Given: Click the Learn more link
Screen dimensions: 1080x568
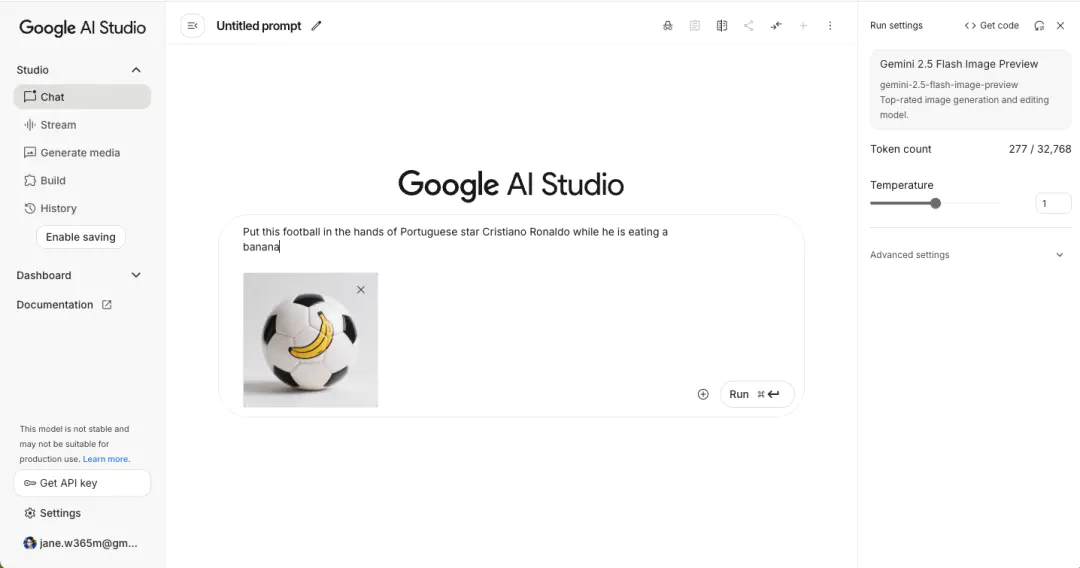Looking at the screenshot, I should point(105,459).
